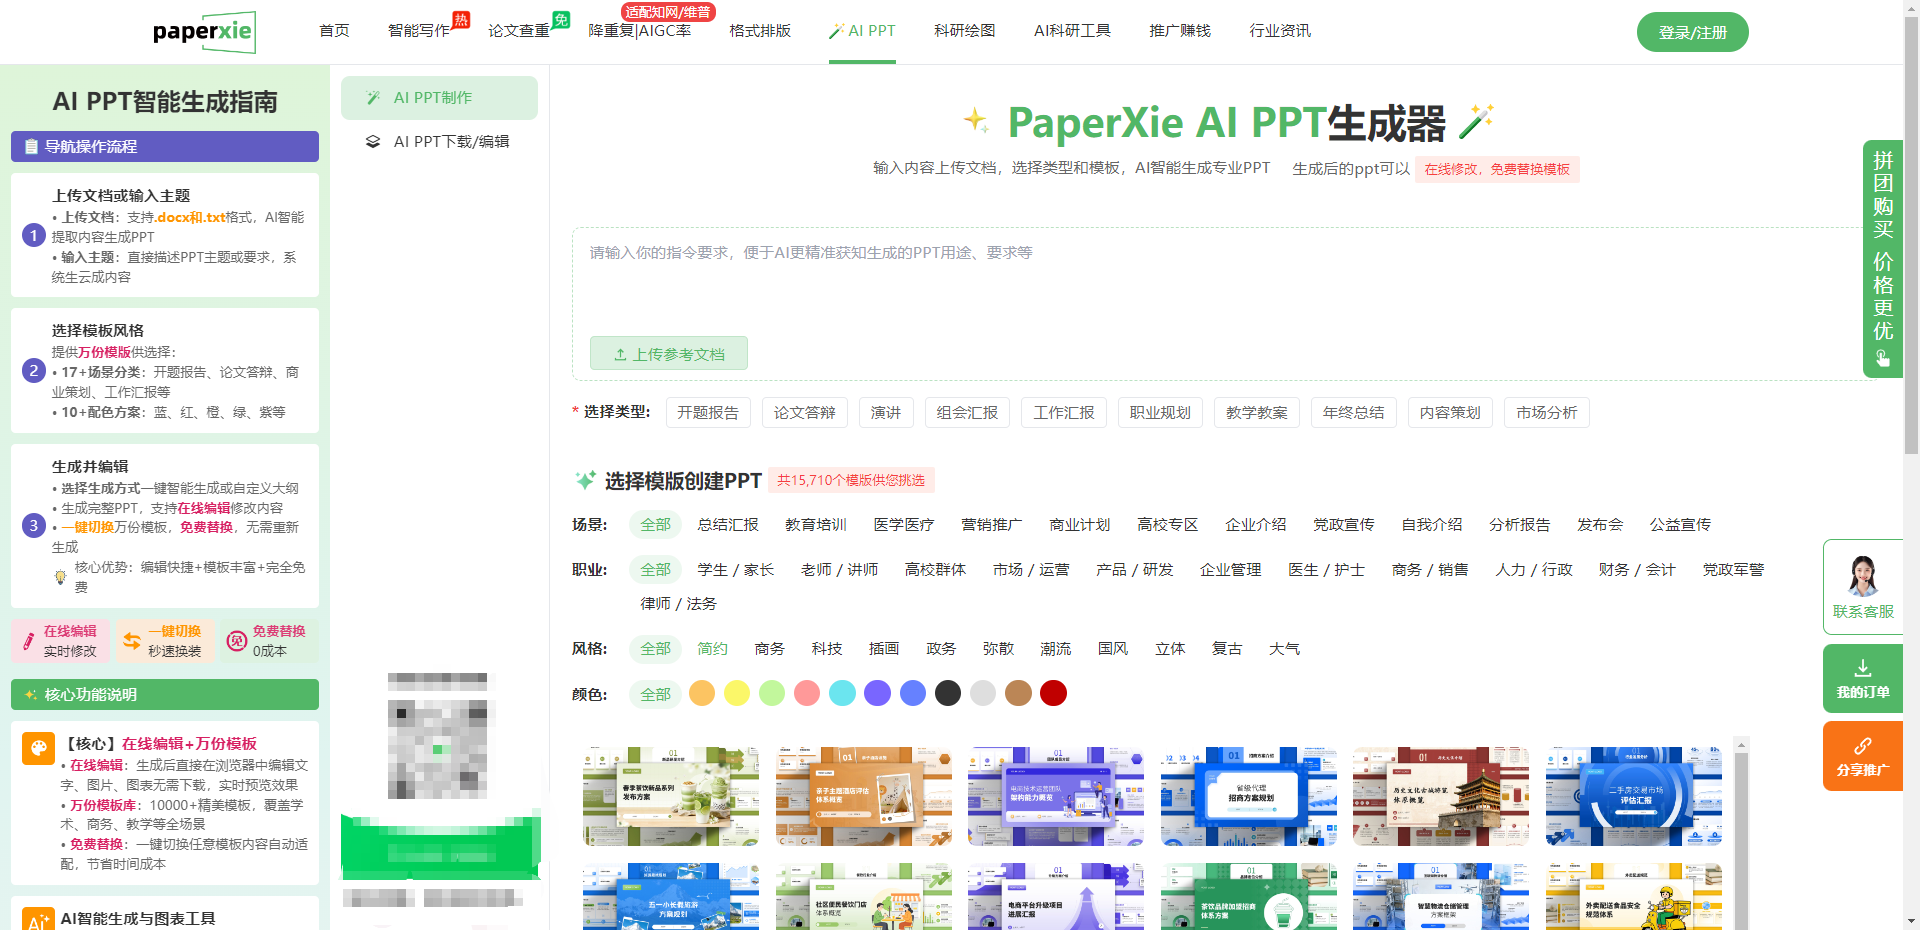This screenshot has height=930, width=1920.
Task: Pick the black color swatch
Action: (948, 693)
